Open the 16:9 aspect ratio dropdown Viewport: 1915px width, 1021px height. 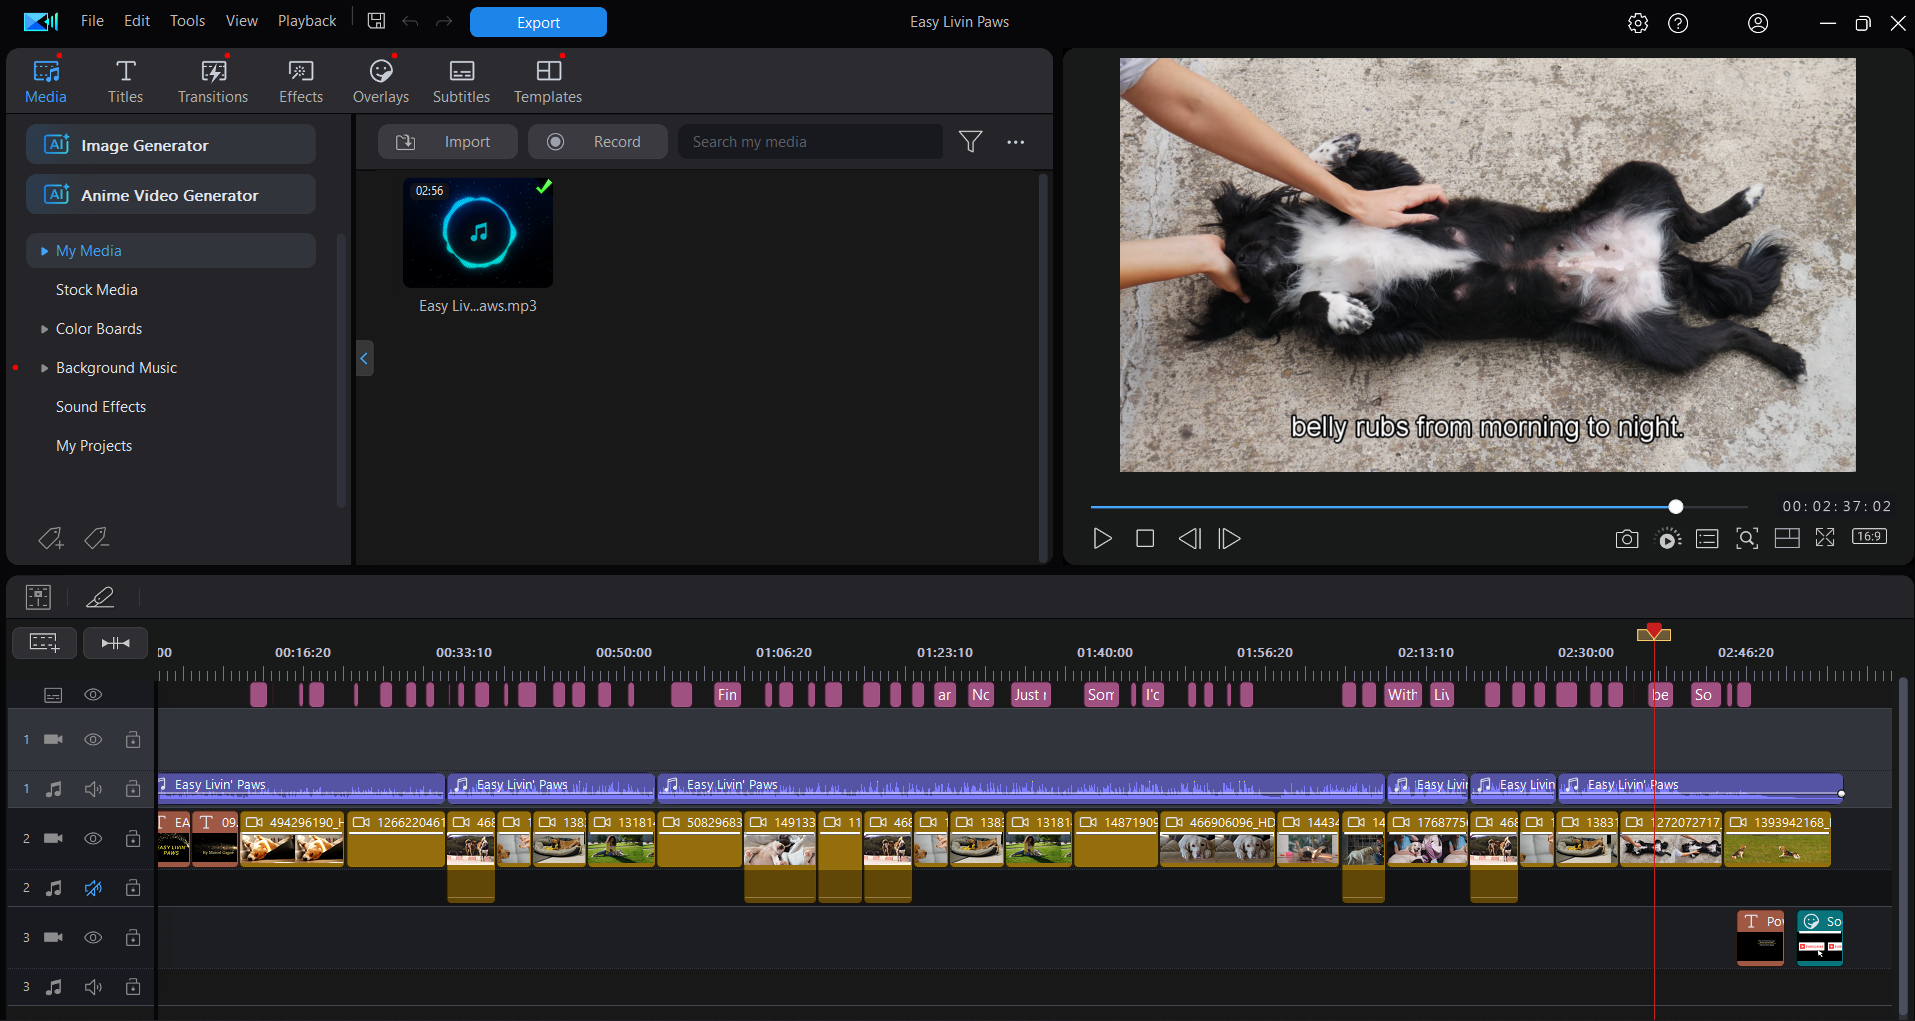pos(1868,537)
